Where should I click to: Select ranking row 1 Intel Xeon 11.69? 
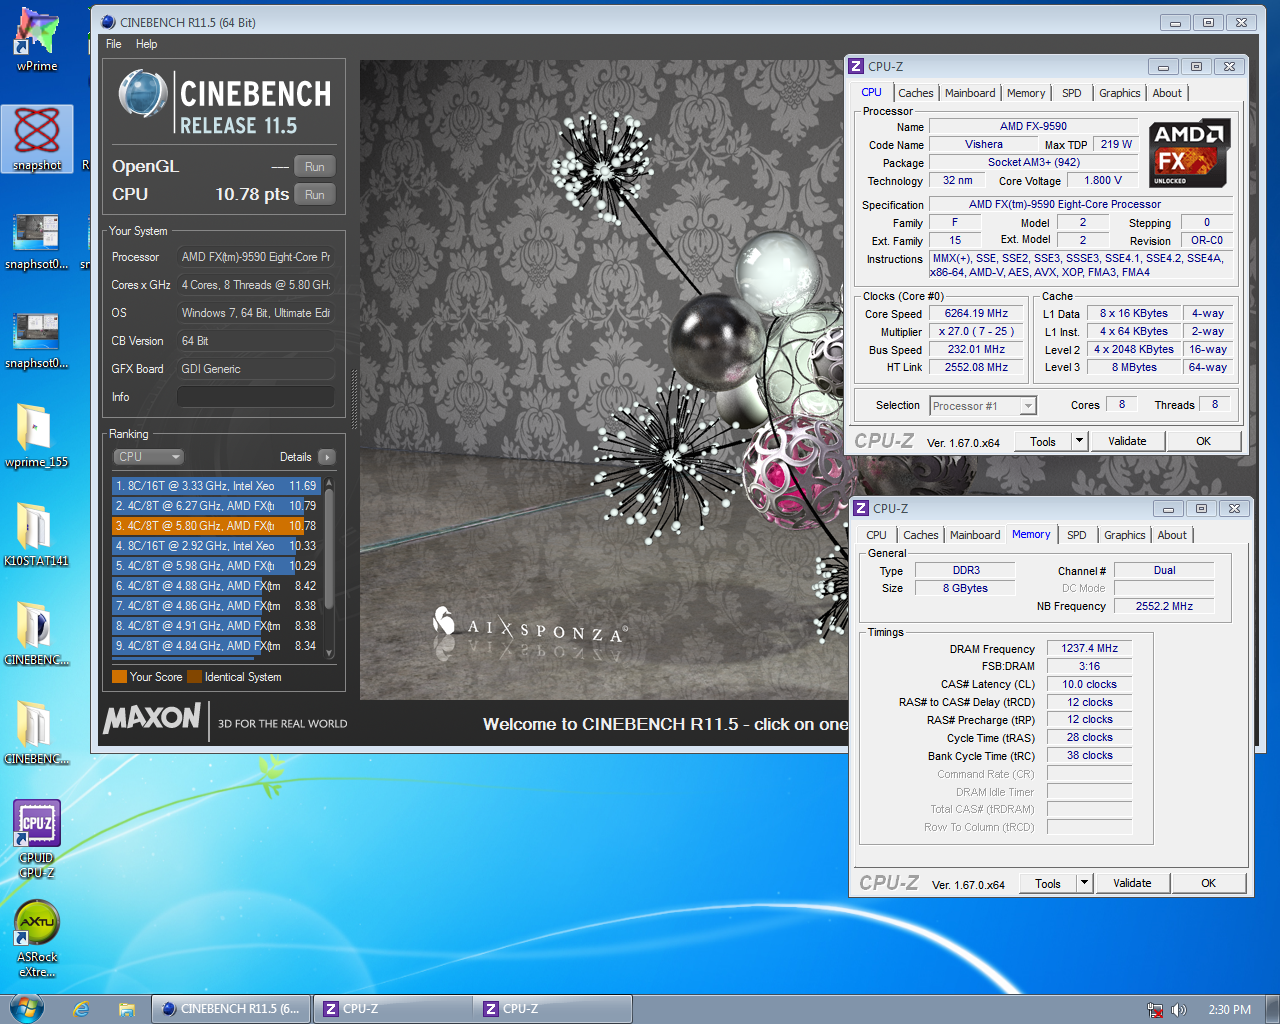[216, 486]
